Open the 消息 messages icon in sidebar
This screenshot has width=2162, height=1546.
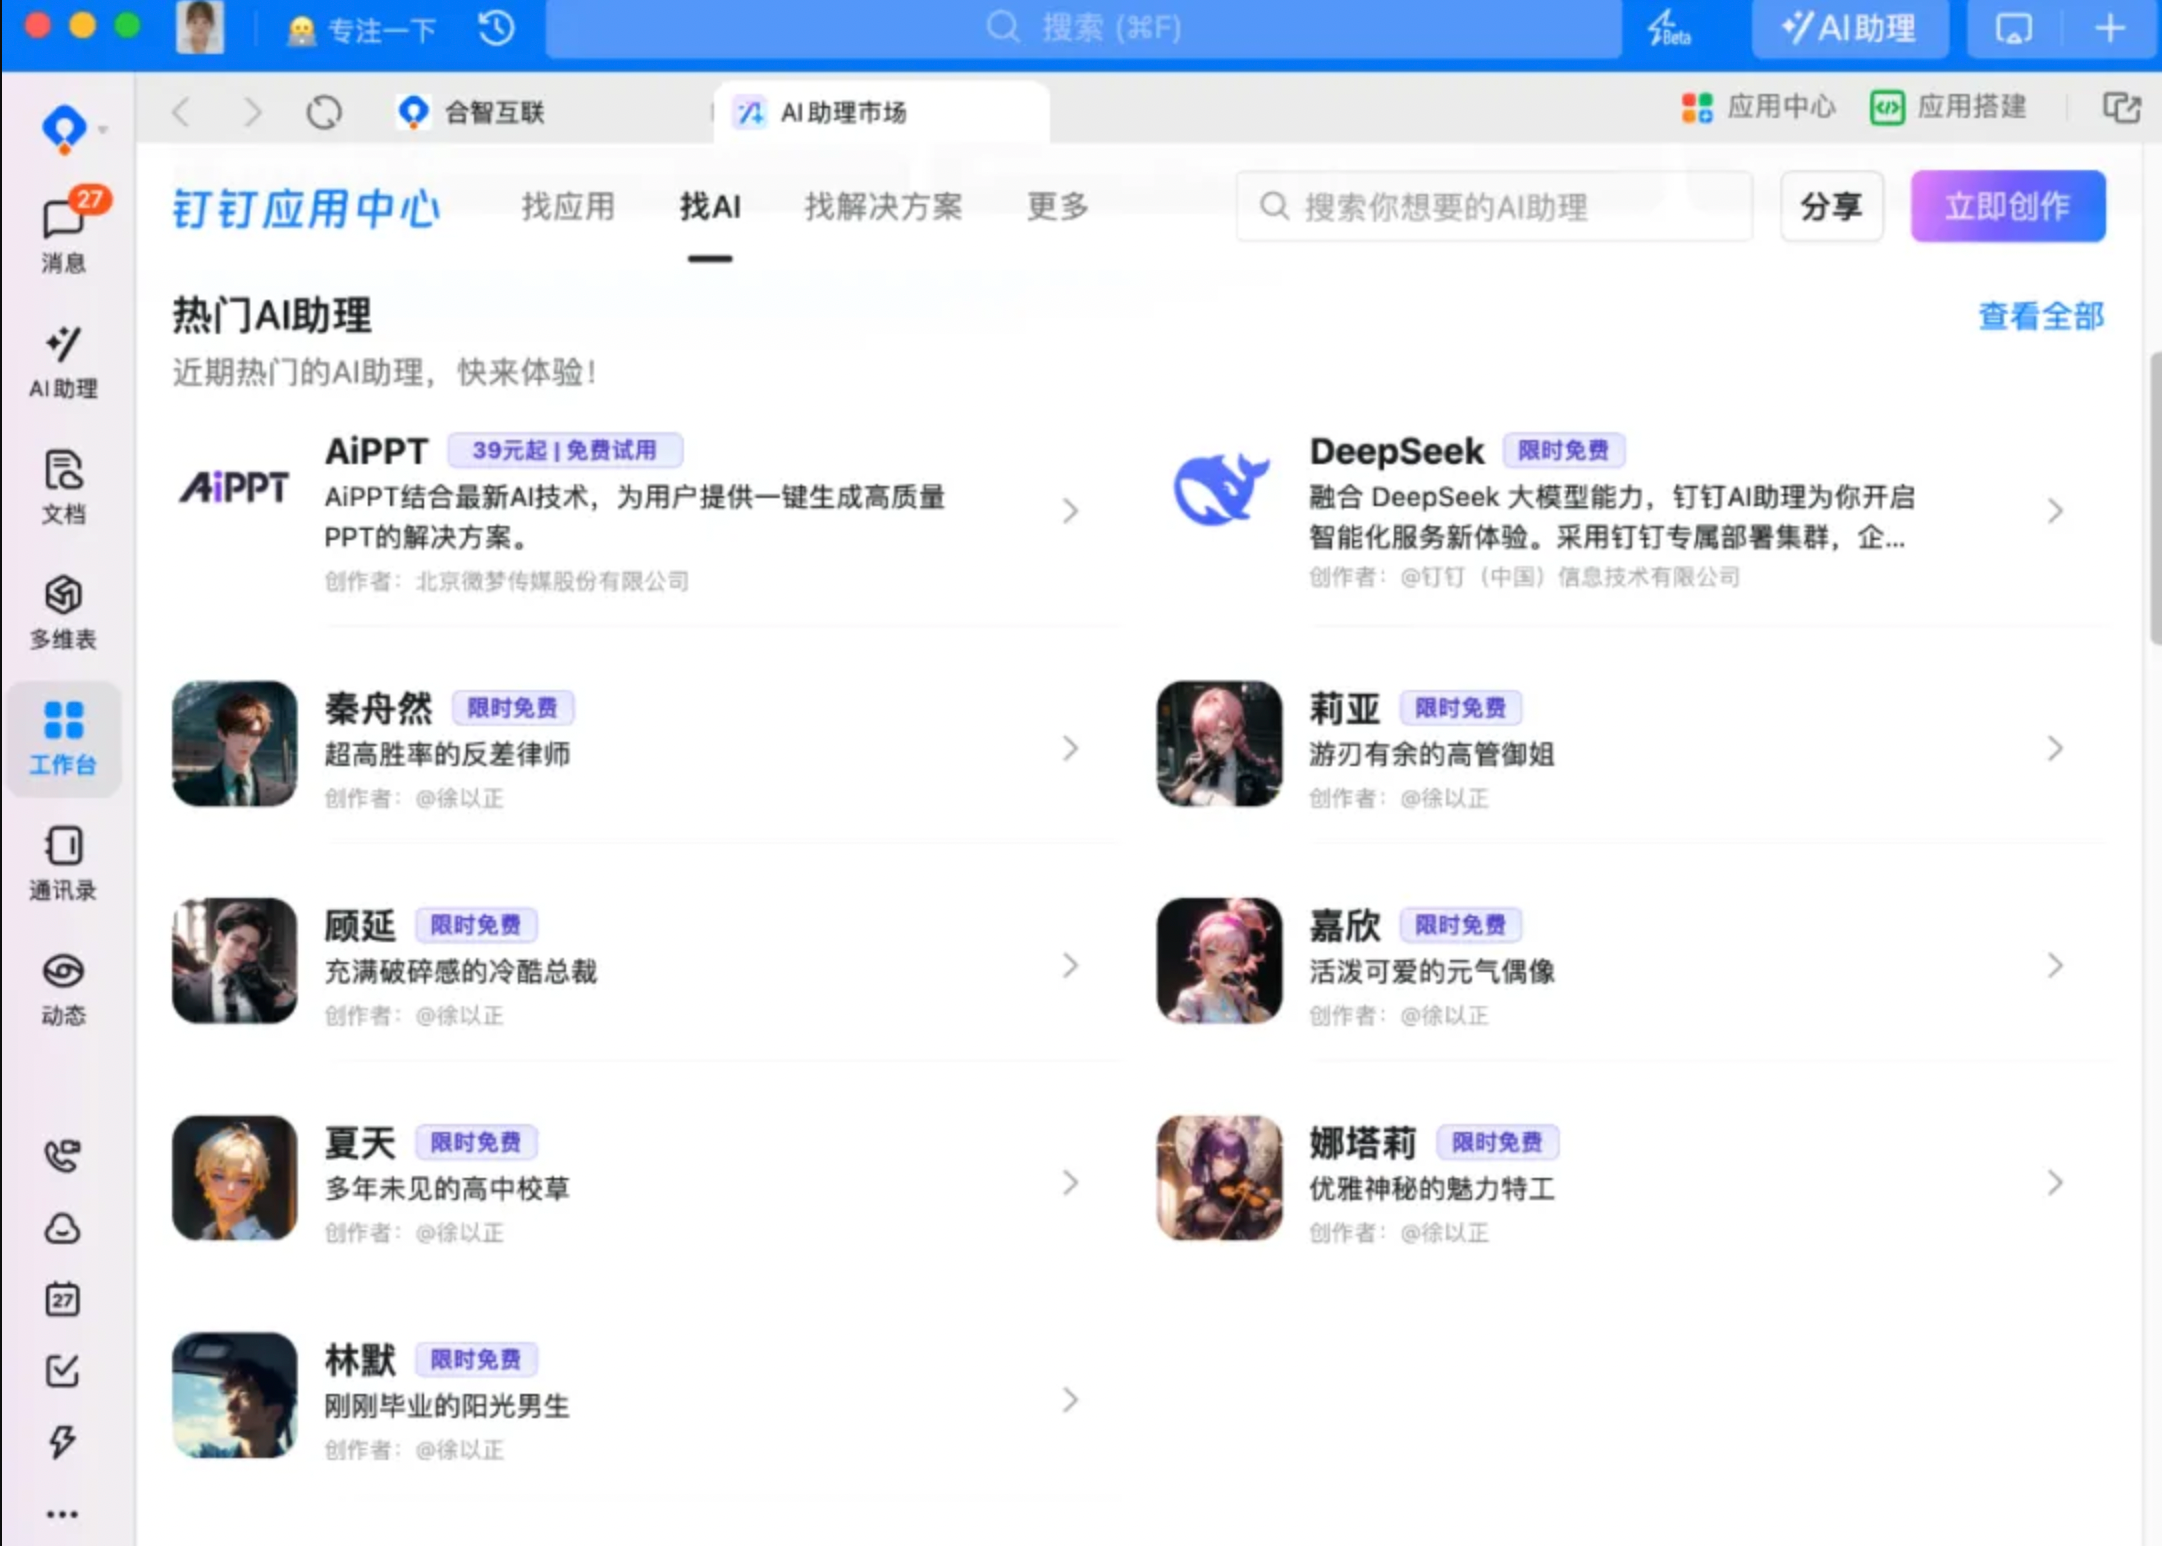pos(63,233)
